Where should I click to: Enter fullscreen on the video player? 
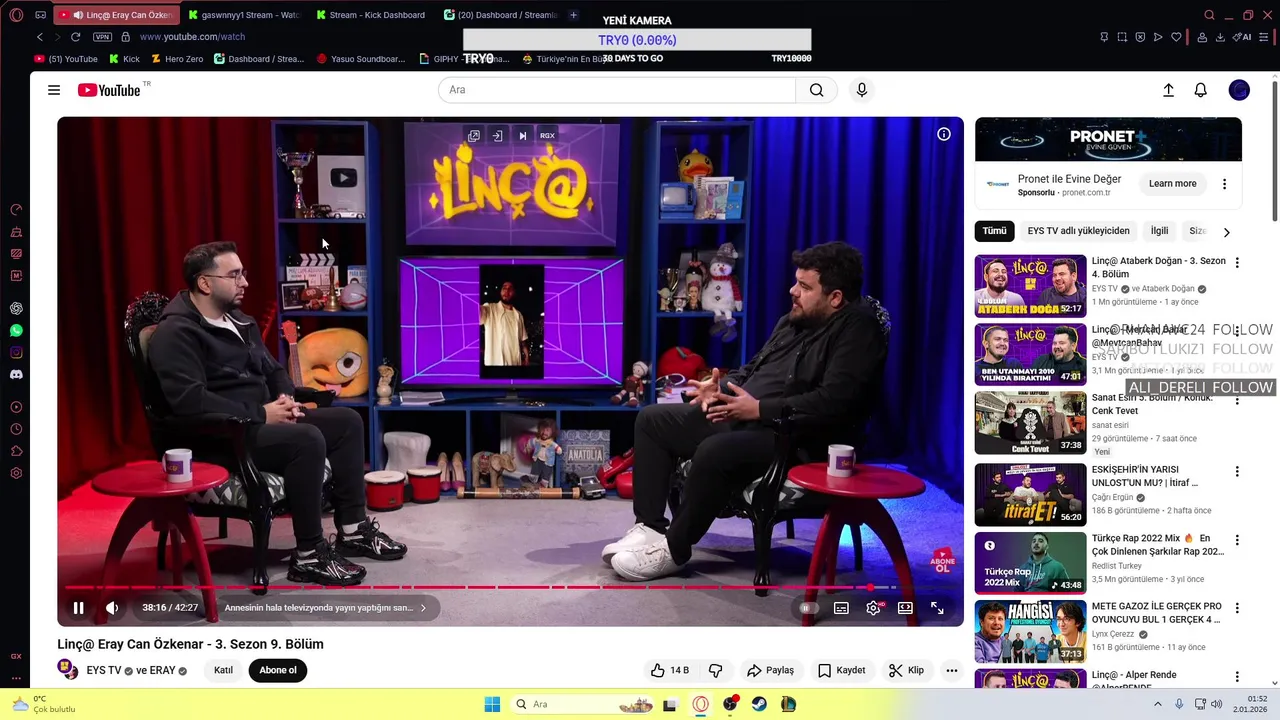[x=937, y=608]
